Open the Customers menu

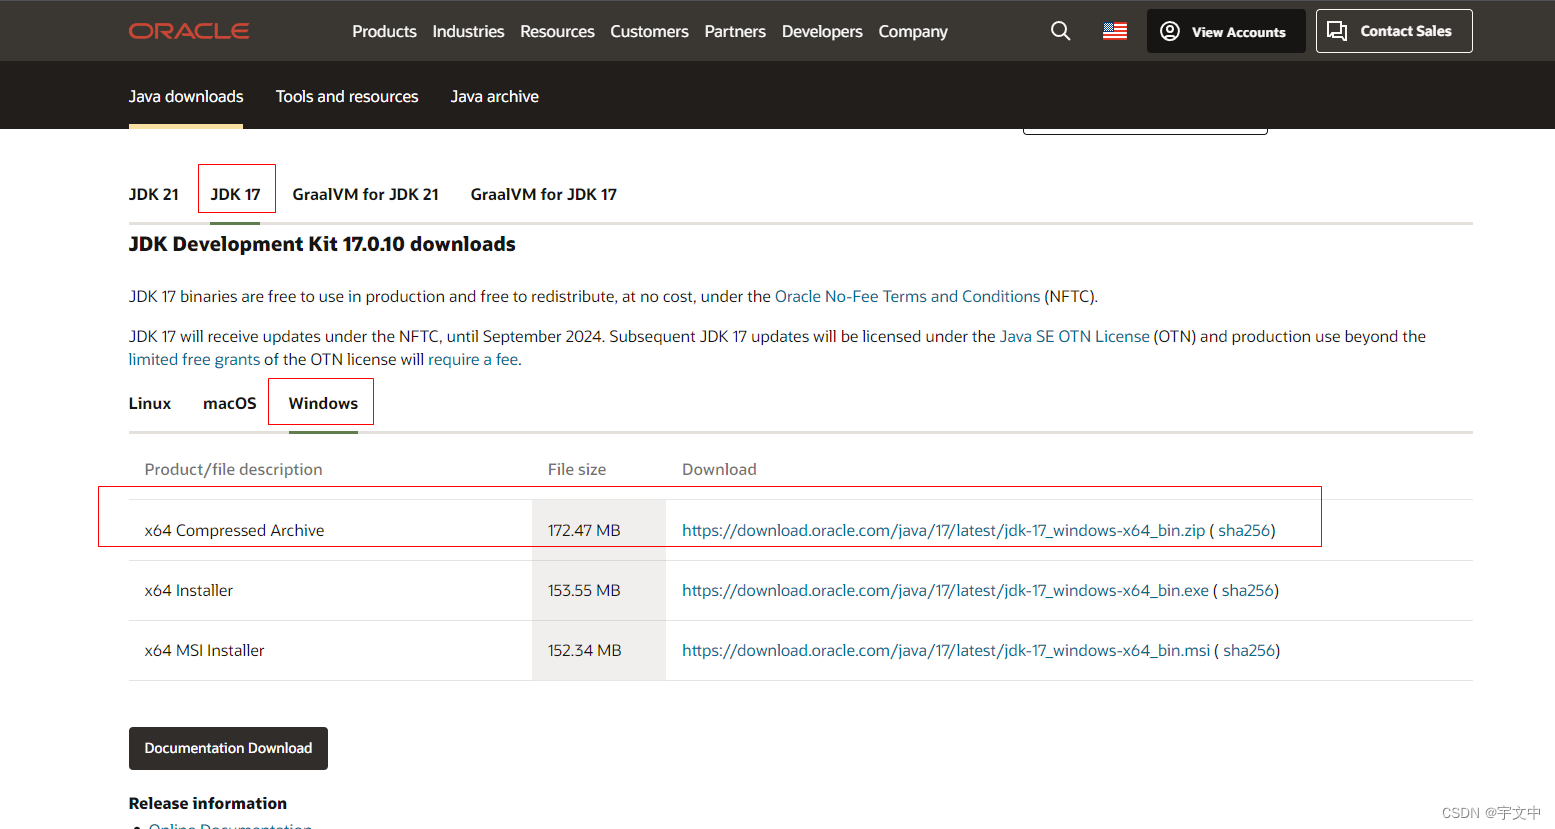pos(649,31)
